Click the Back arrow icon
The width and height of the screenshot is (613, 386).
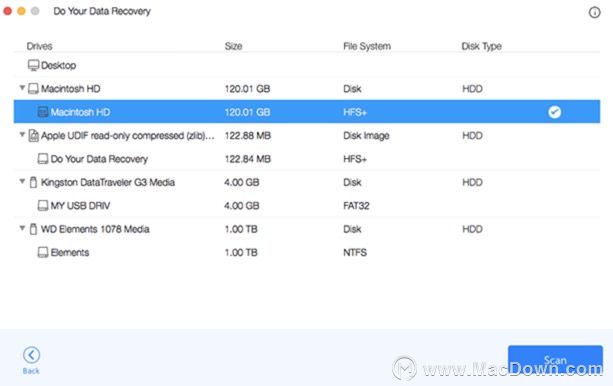(31, 355)
